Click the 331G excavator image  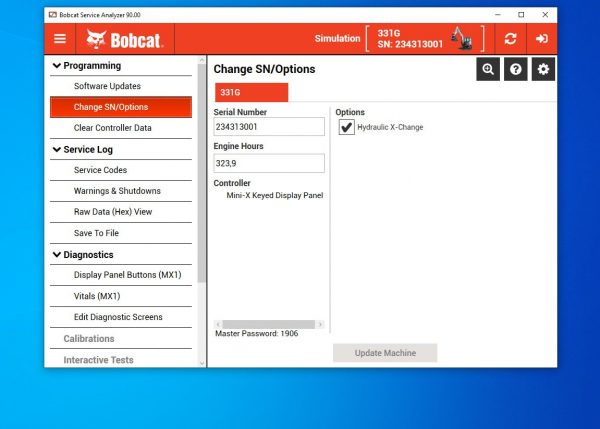pos(461,38)
